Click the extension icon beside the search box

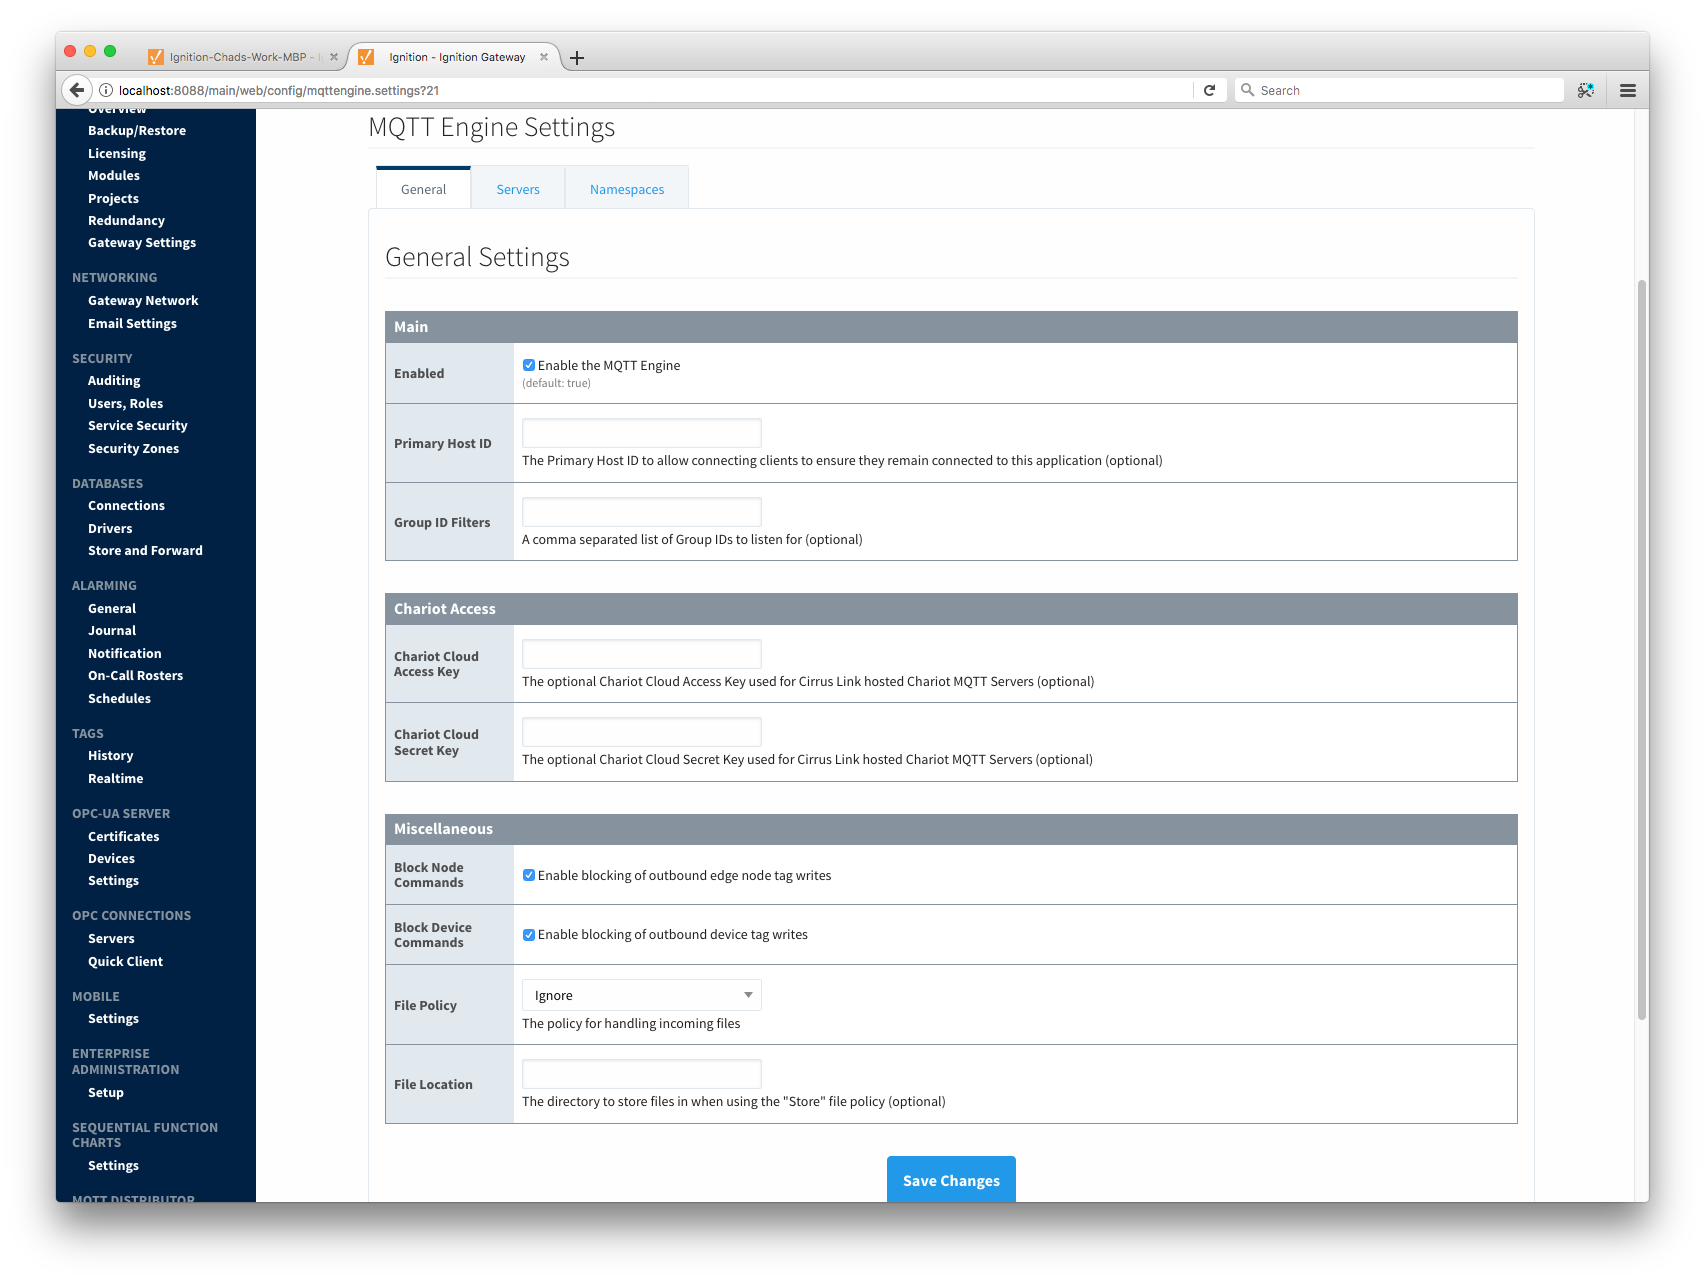pos(1586,90)
